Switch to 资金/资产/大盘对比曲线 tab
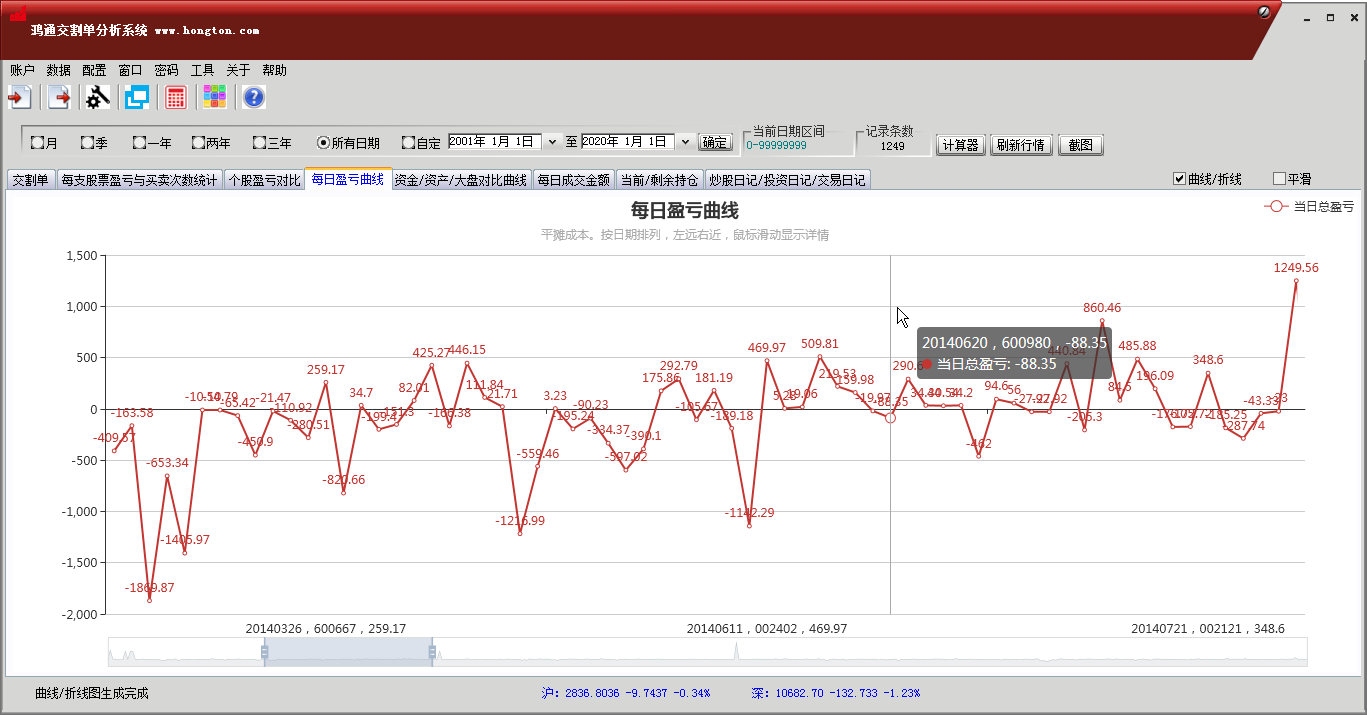The height and width of the screenshot is (715, 1367). point(460,180)
